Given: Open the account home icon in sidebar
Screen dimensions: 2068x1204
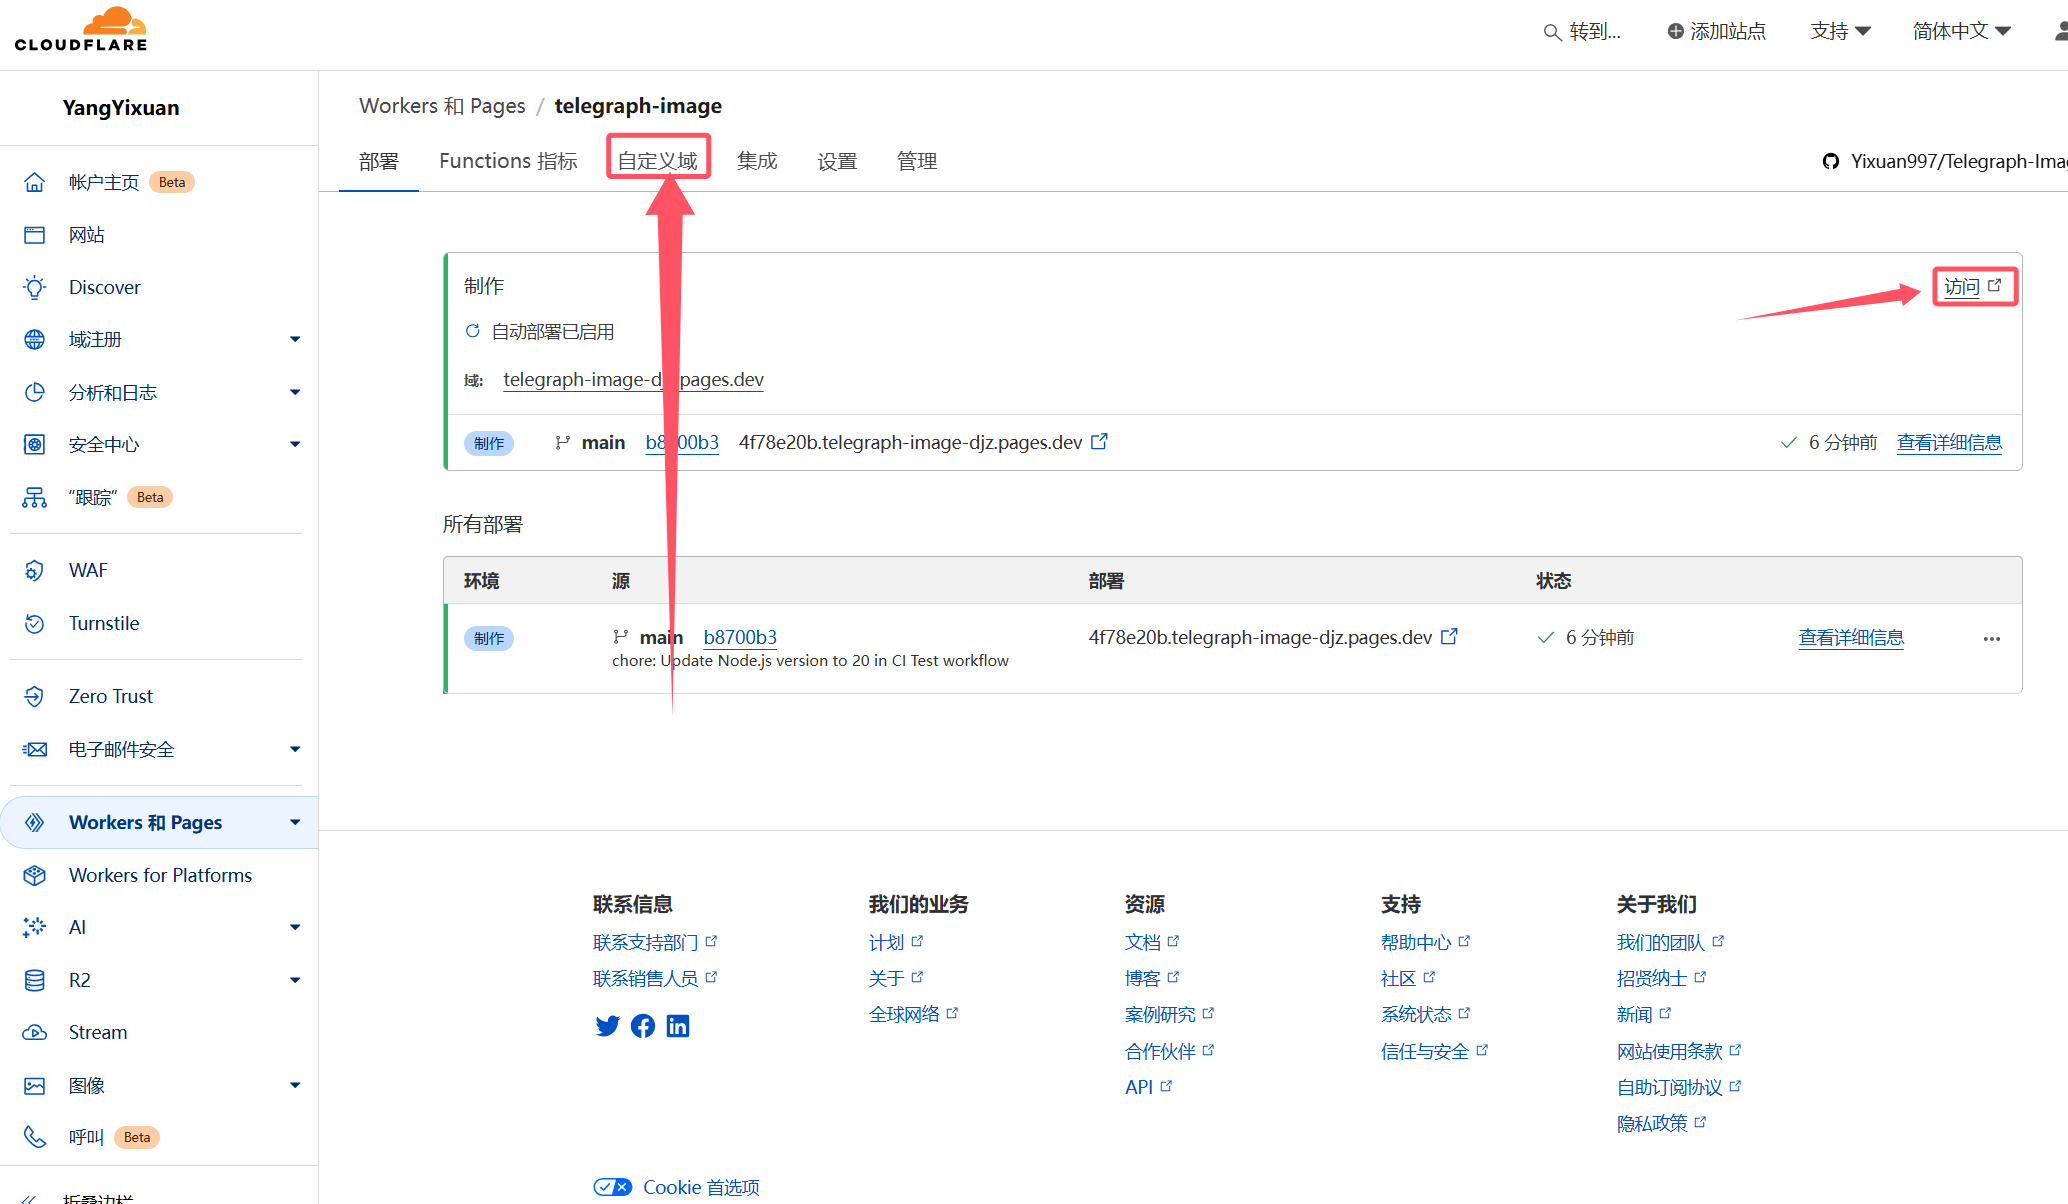Looking at the screenshot, I should tap(35, 182).
